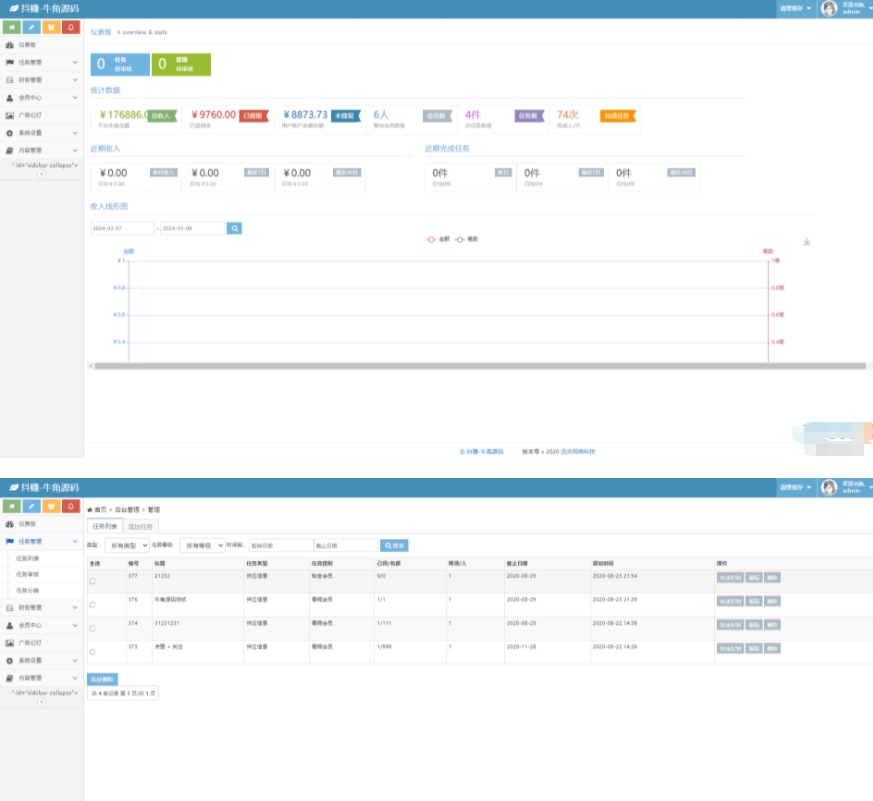
Task: Switch to the 添加任务 tab
Action: click(x=141, y=526)
